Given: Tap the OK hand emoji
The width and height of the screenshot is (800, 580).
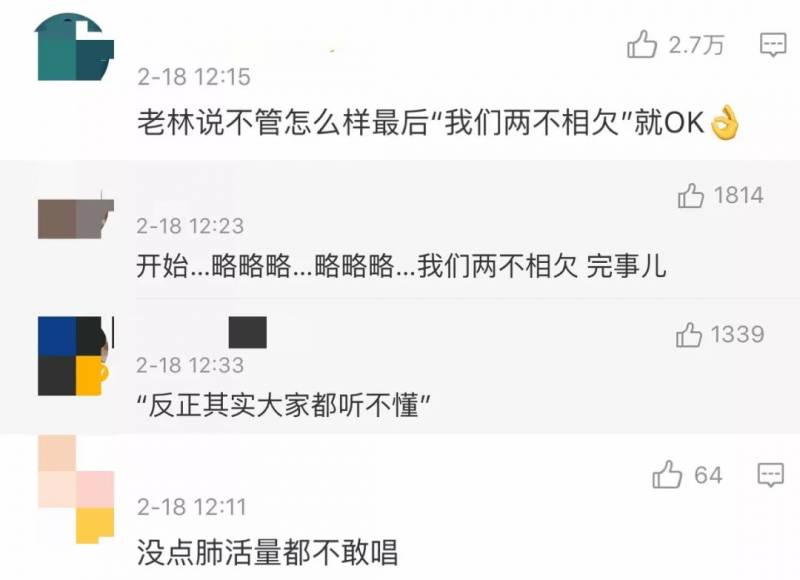Looking at the screenshot, I should (724, 123).
